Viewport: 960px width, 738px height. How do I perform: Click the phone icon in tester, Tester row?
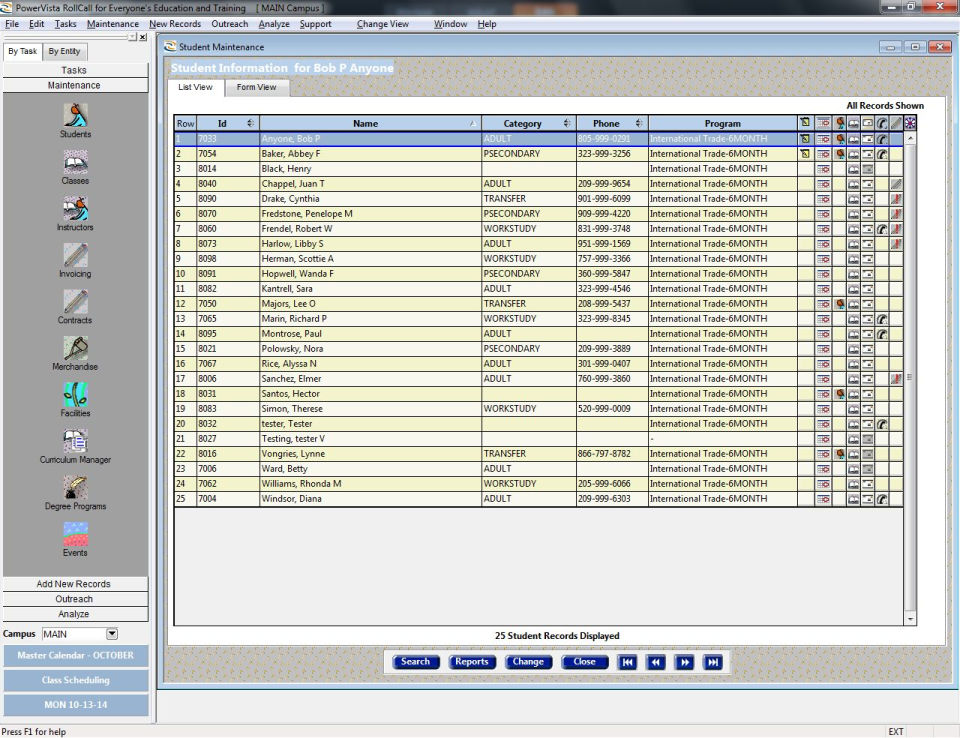[x=882, y=424]
